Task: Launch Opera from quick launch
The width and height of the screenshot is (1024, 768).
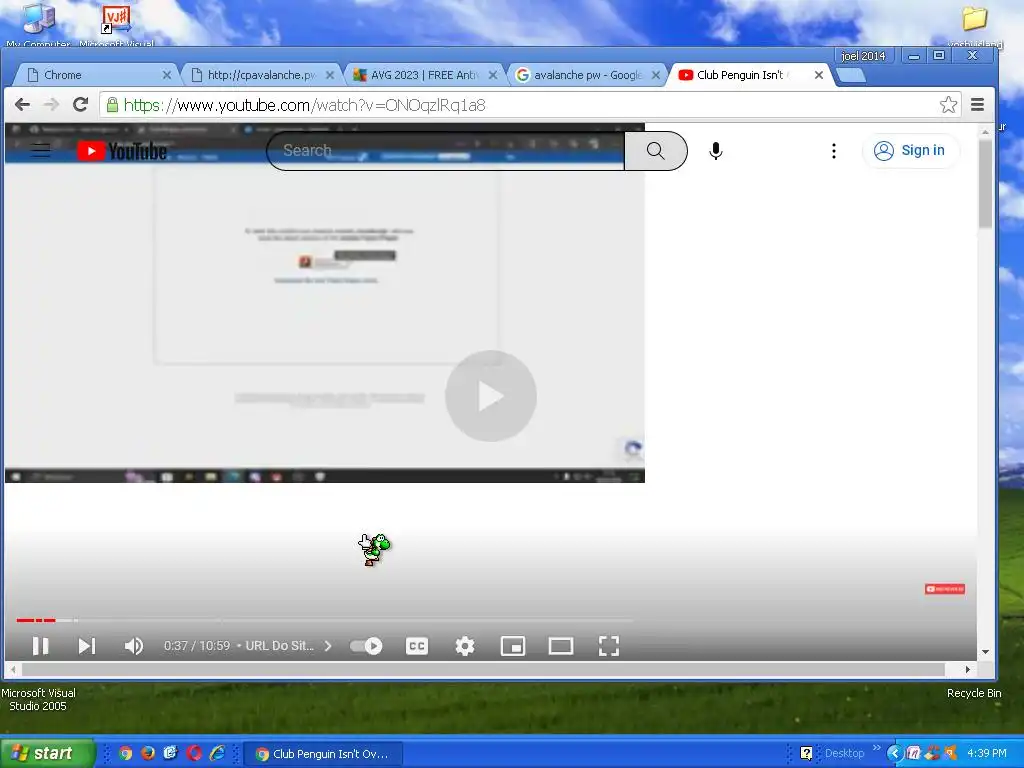Action: 194,753
